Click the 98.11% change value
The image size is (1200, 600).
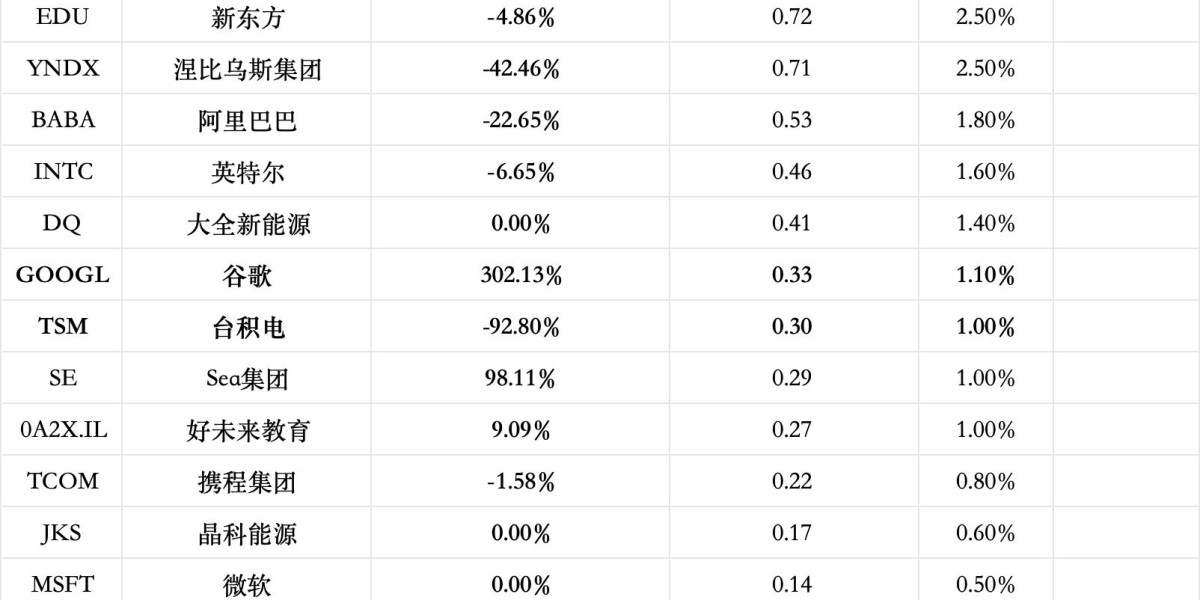520,378
